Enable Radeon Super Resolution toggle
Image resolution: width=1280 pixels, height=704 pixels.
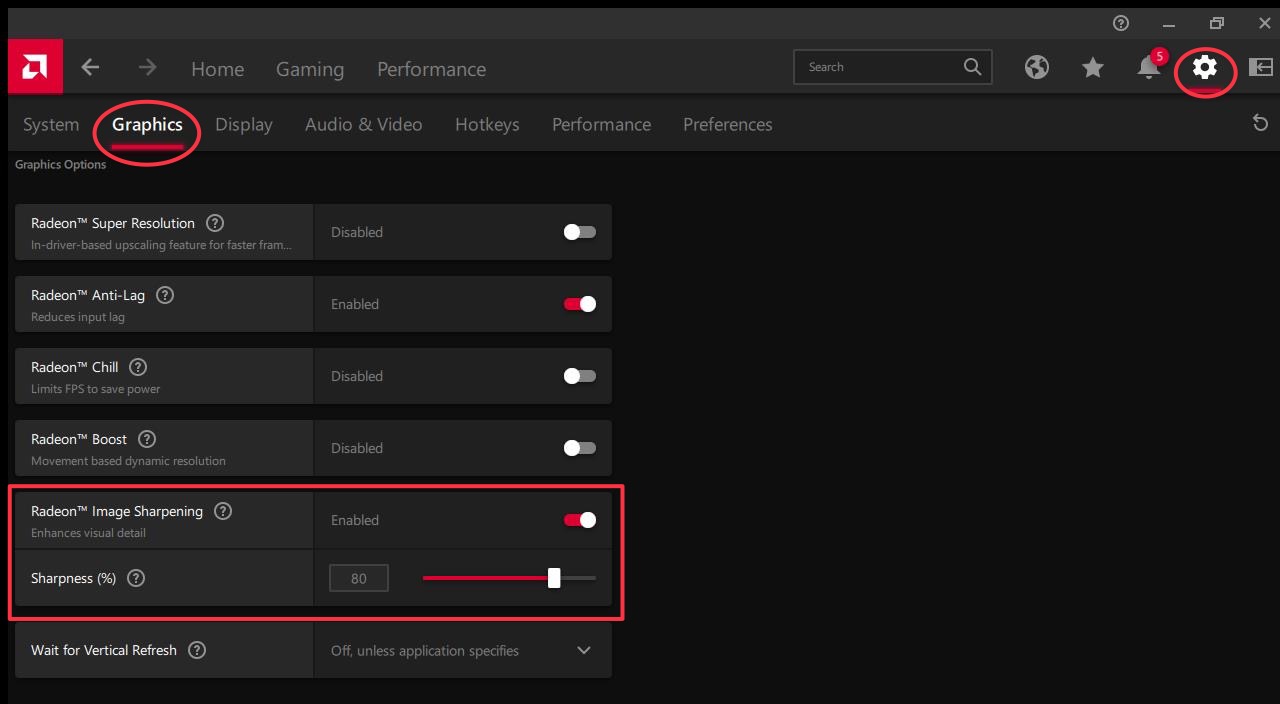(580, 232)
